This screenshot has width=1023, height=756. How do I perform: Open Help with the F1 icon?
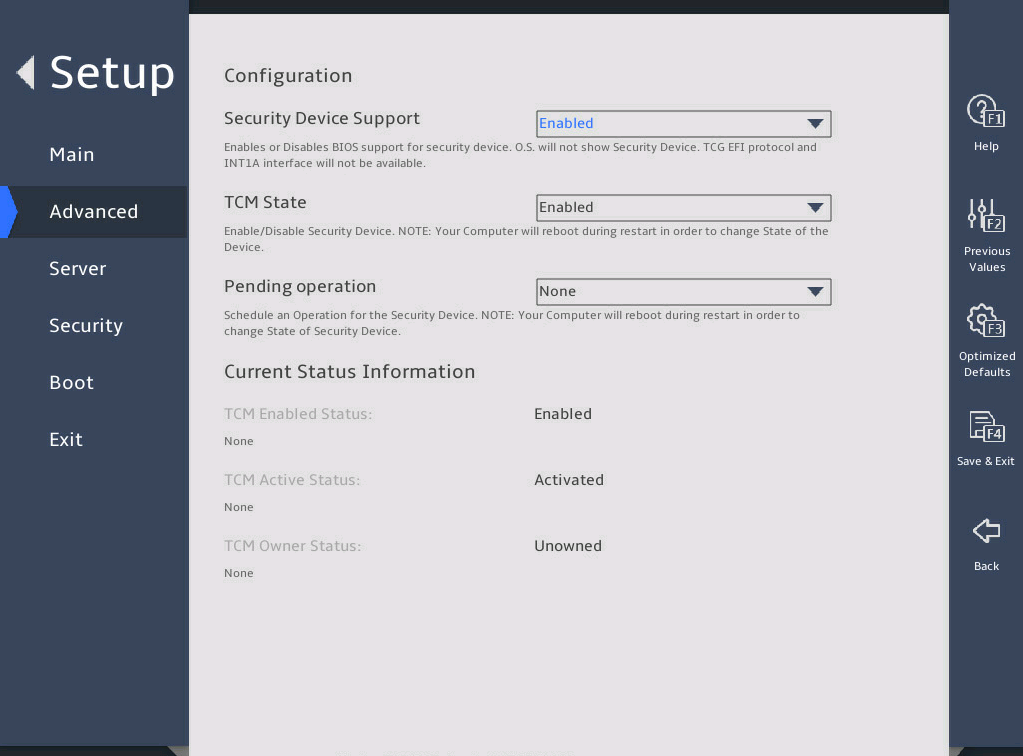[986, 111]
